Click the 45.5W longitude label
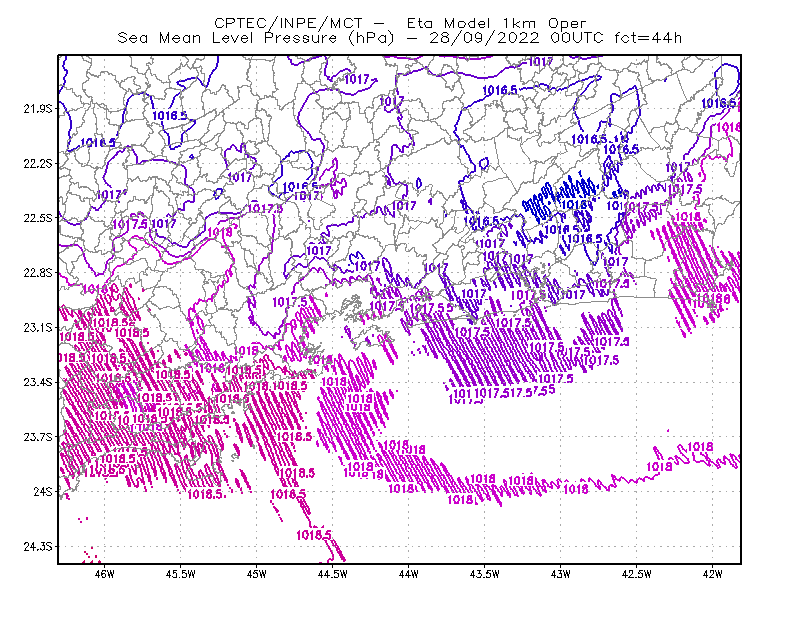Viewport: 800px width, 618px height. tap(181, 574)
